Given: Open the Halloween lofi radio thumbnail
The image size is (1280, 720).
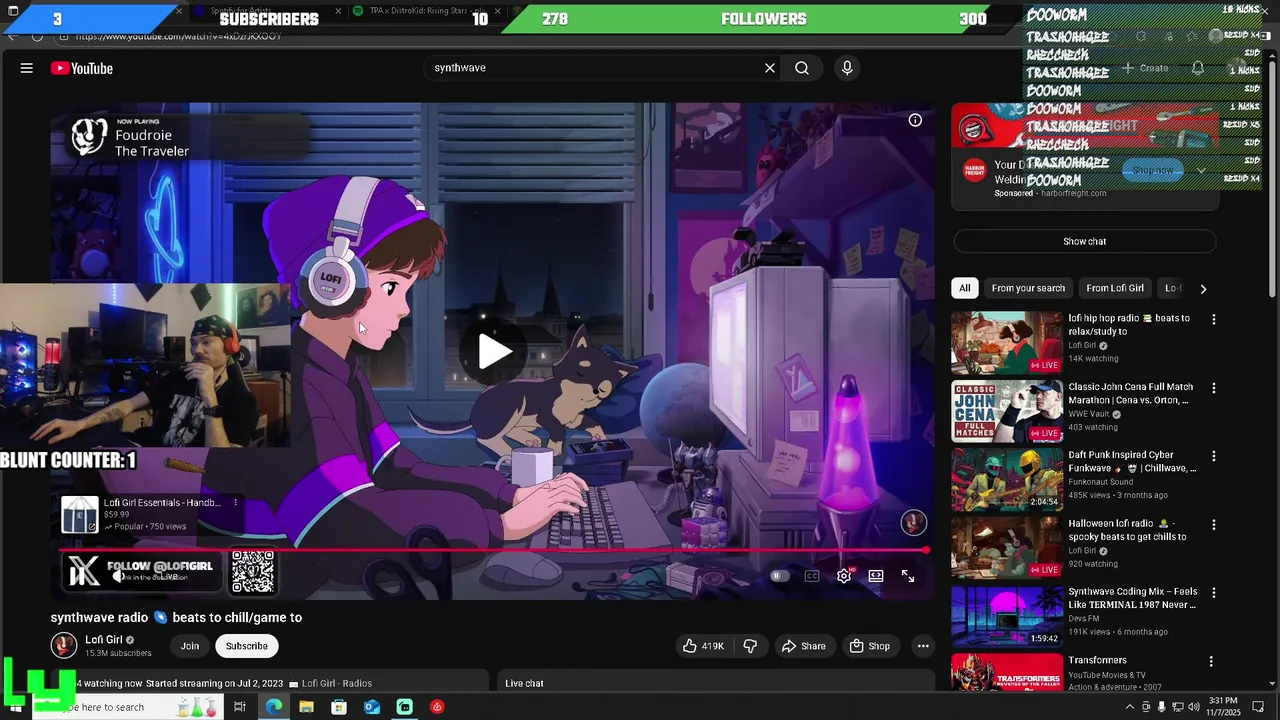Looking at the screenshot, I should click(x=1006, y=547).
